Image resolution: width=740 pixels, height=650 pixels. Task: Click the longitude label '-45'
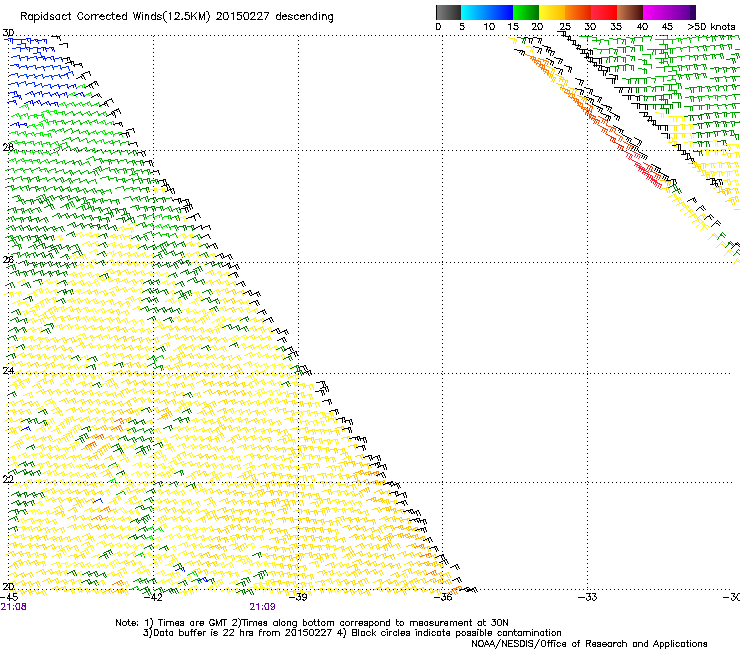[9, 597]
